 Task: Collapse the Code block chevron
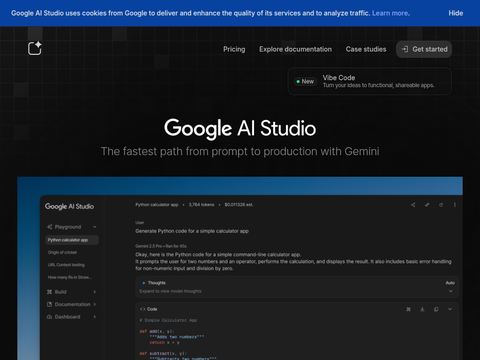coord(450,309)
